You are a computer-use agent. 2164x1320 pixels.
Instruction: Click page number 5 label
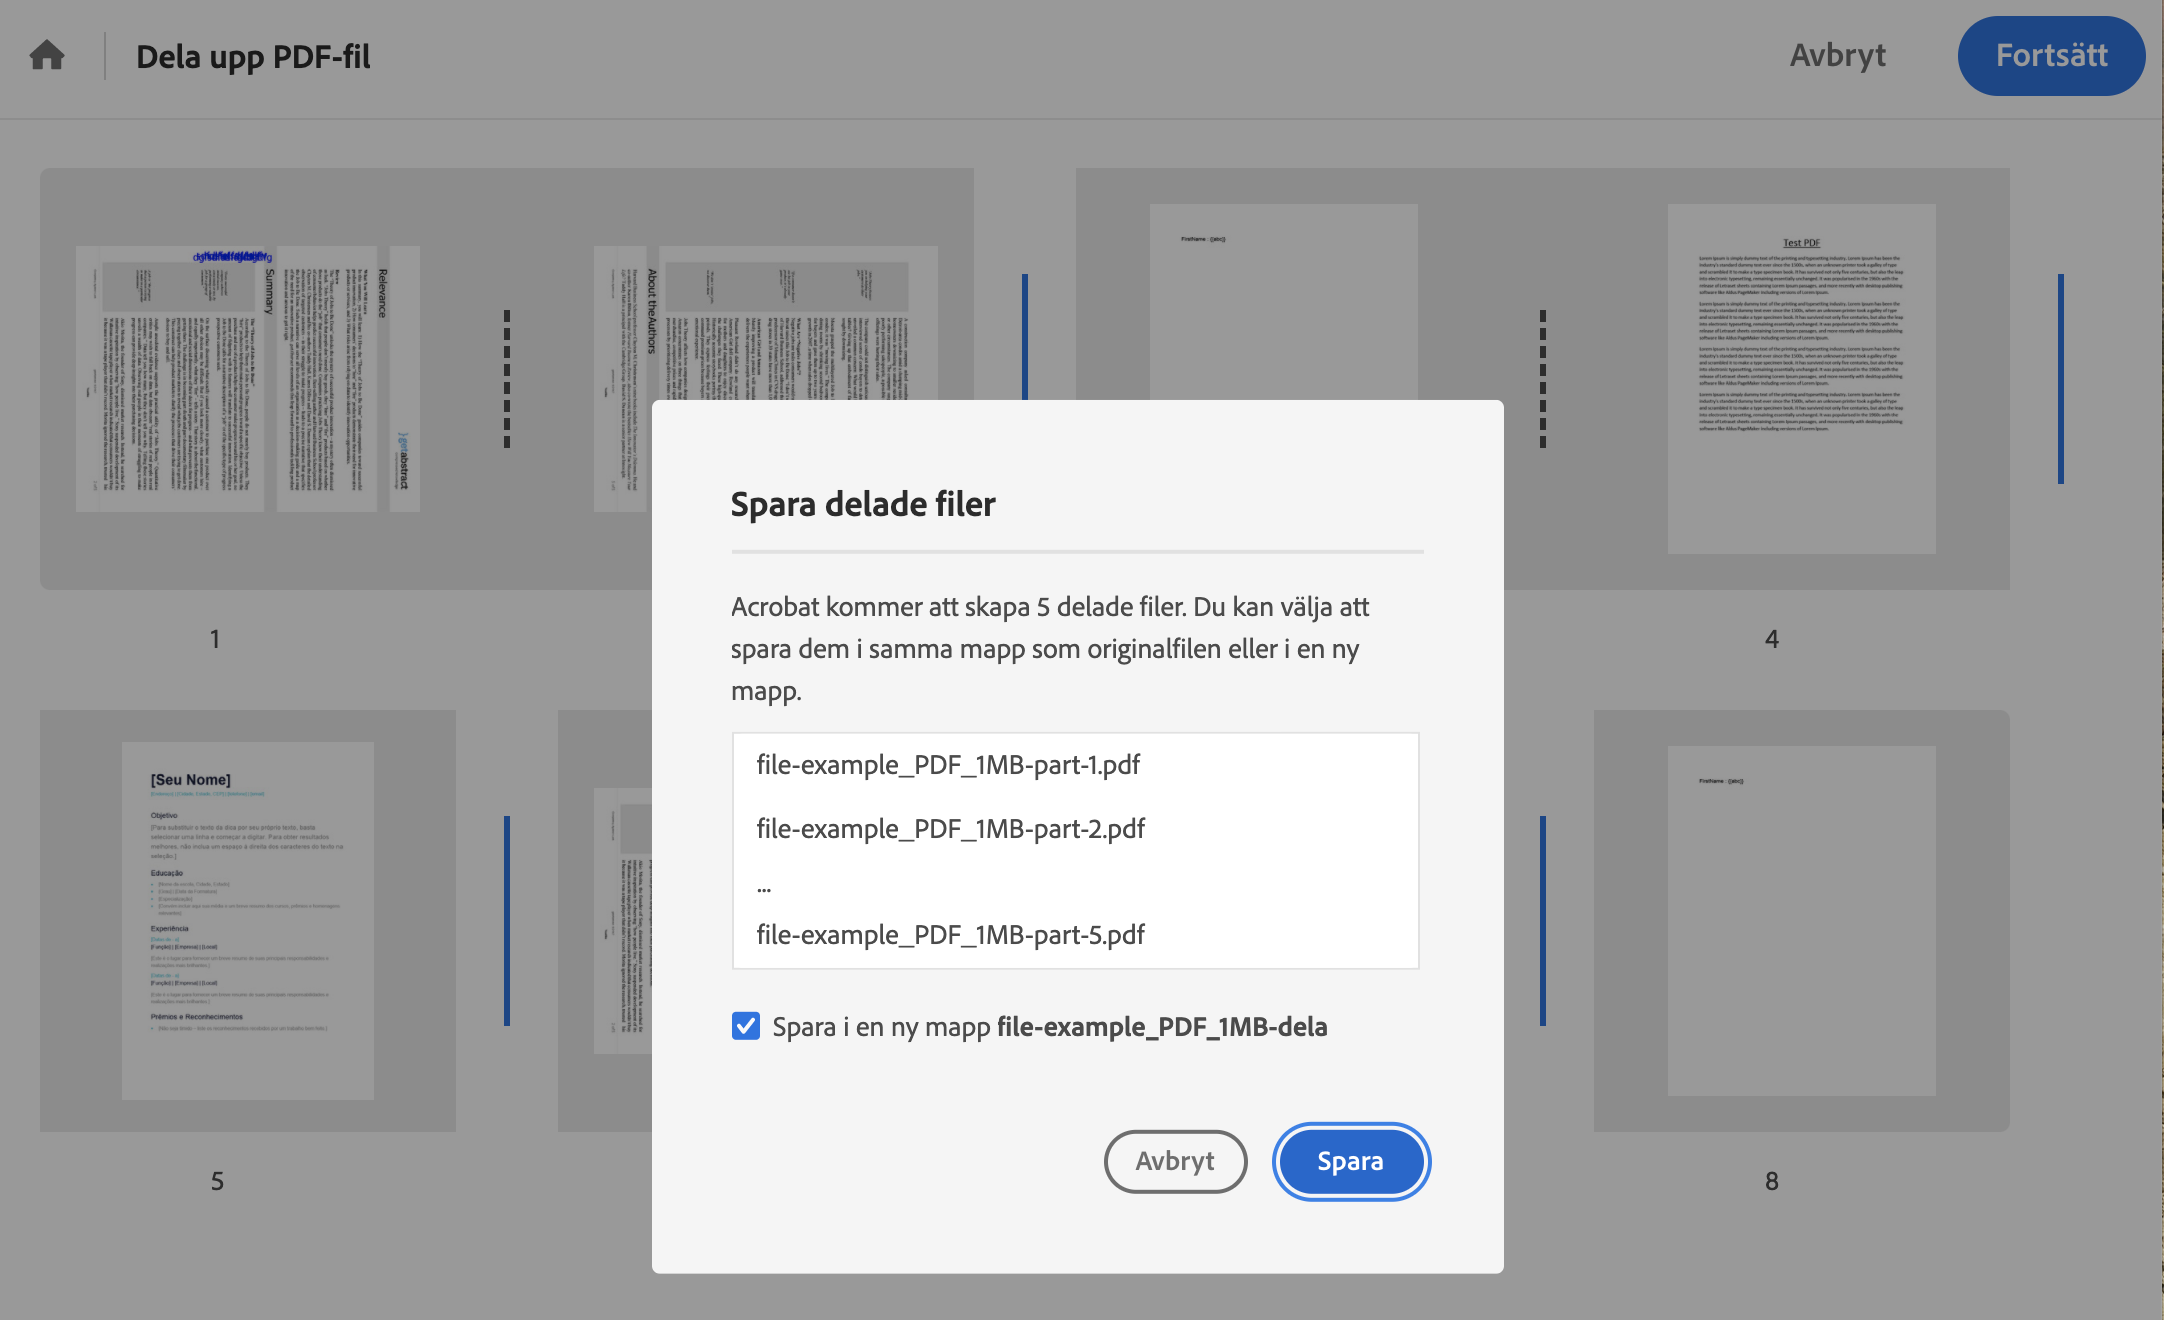217,1181
